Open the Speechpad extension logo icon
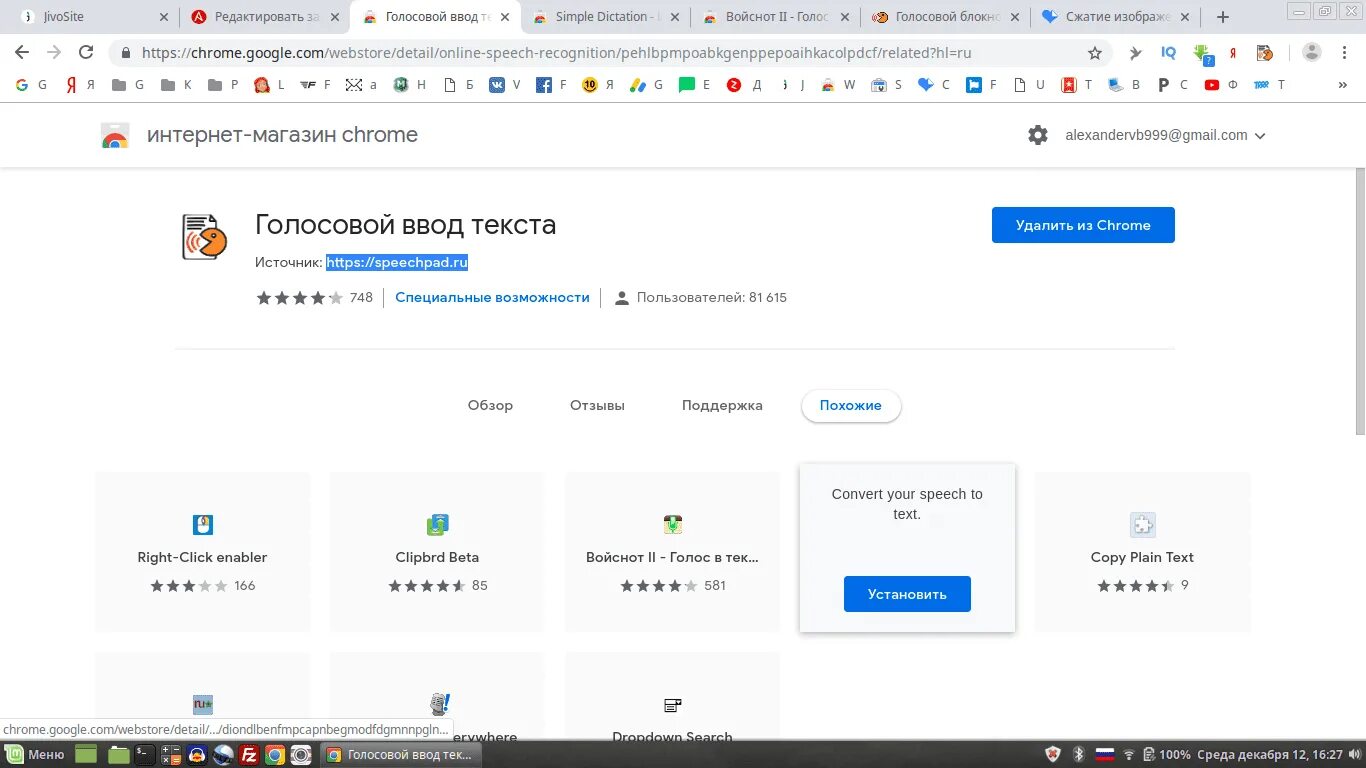Viewport: 1366px width, 768px height. tap(204, 237)
